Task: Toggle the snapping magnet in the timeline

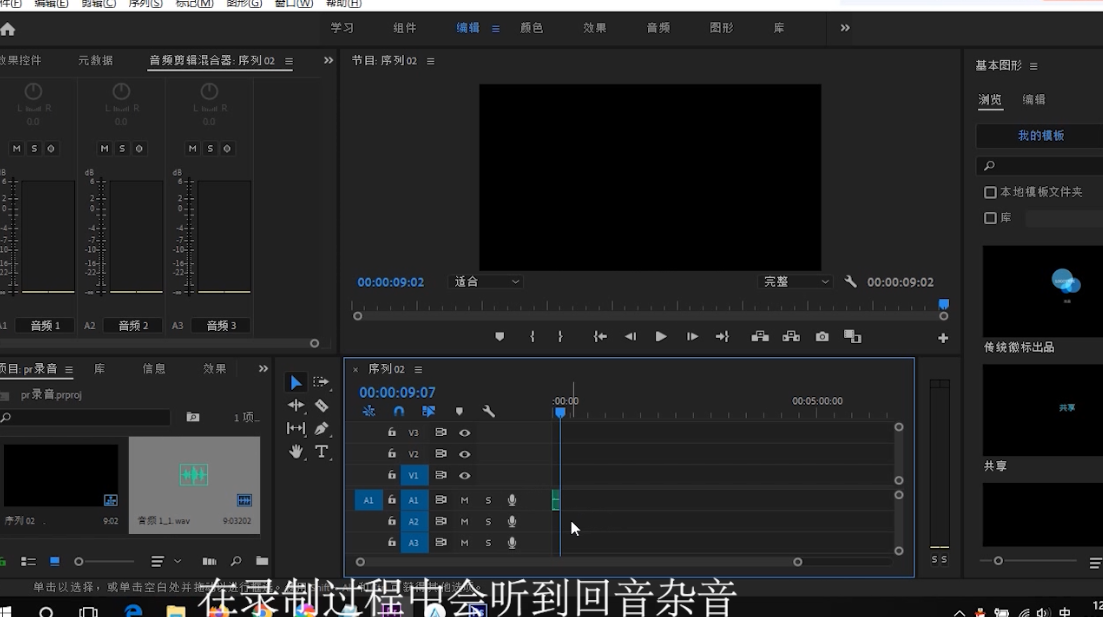Action: tap(398, 411)
